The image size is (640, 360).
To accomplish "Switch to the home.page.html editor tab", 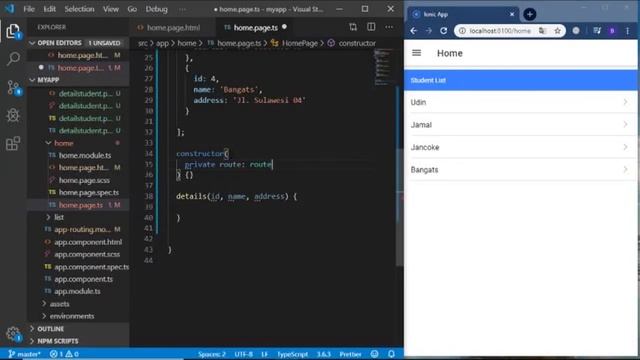I will pos(172,28).
